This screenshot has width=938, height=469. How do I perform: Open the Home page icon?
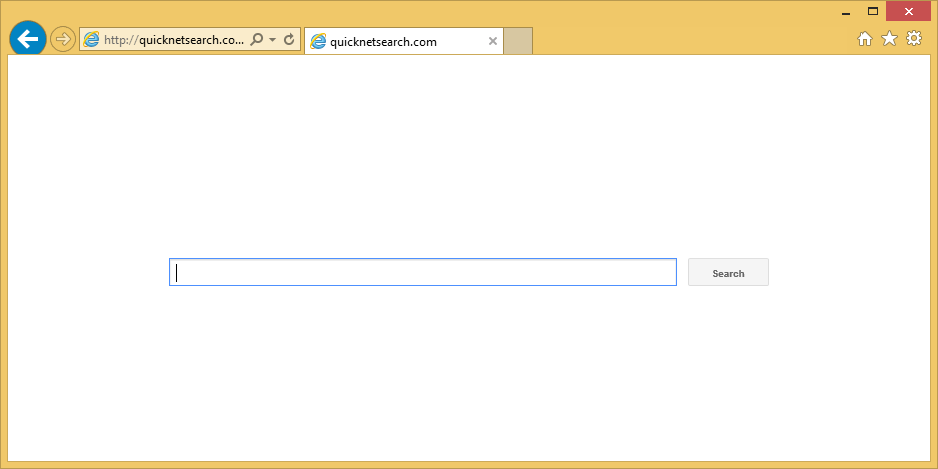point(865,39)
